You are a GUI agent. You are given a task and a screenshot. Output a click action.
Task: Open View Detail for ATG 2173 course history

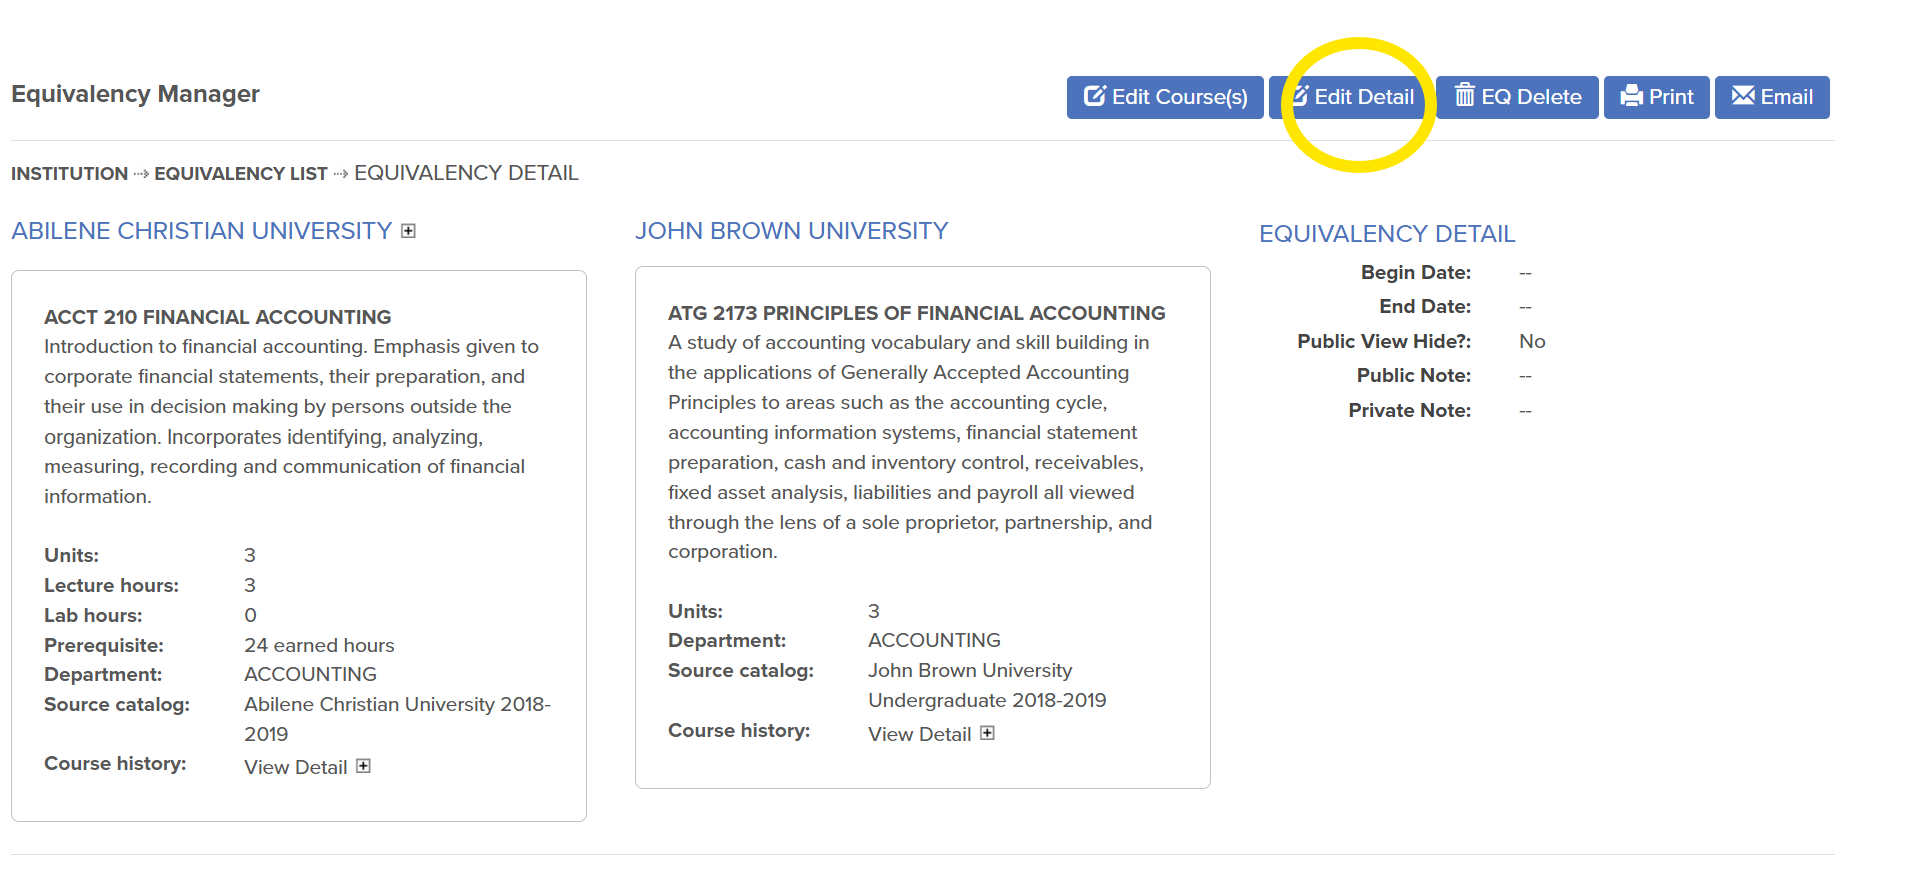coord(919,734)
